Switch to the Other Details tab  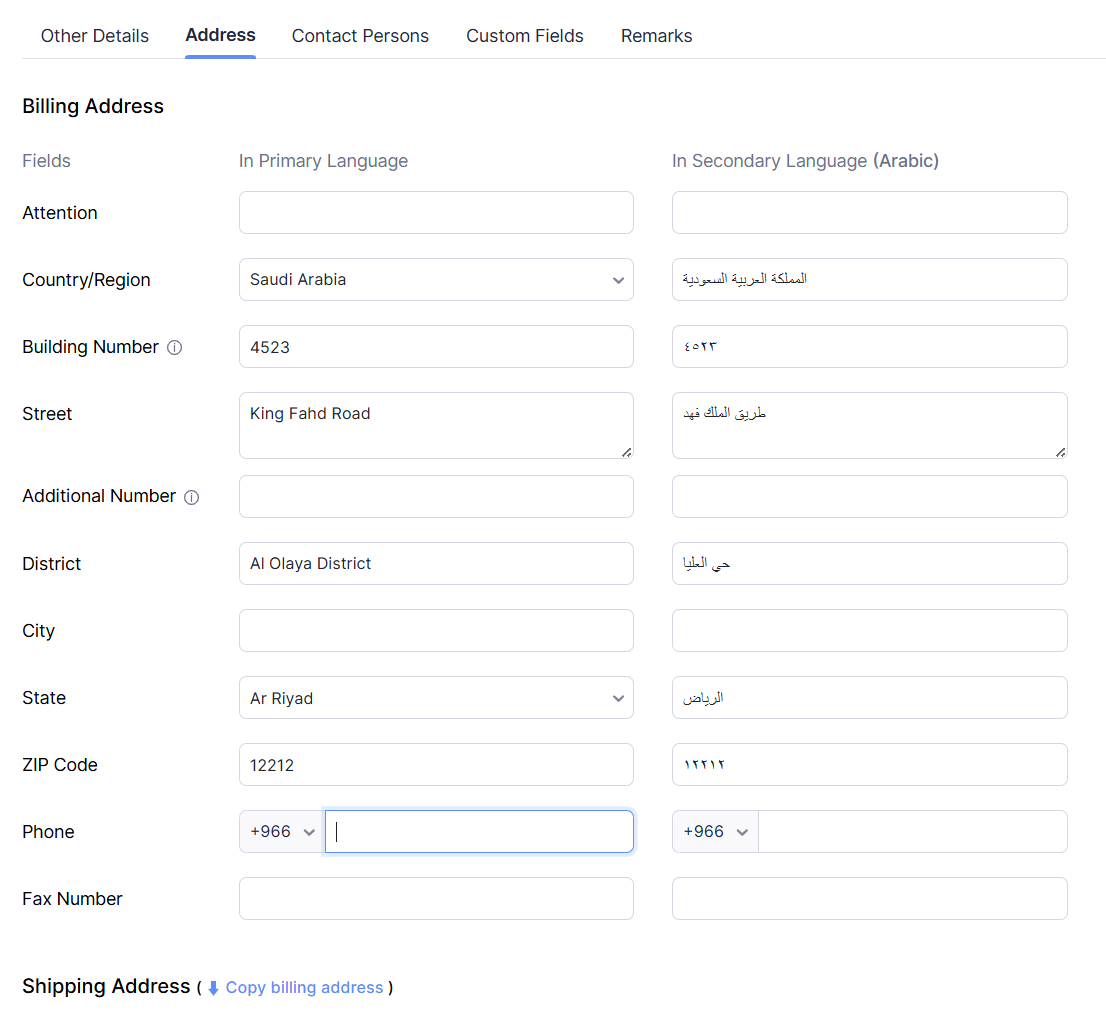pos(95,36)
